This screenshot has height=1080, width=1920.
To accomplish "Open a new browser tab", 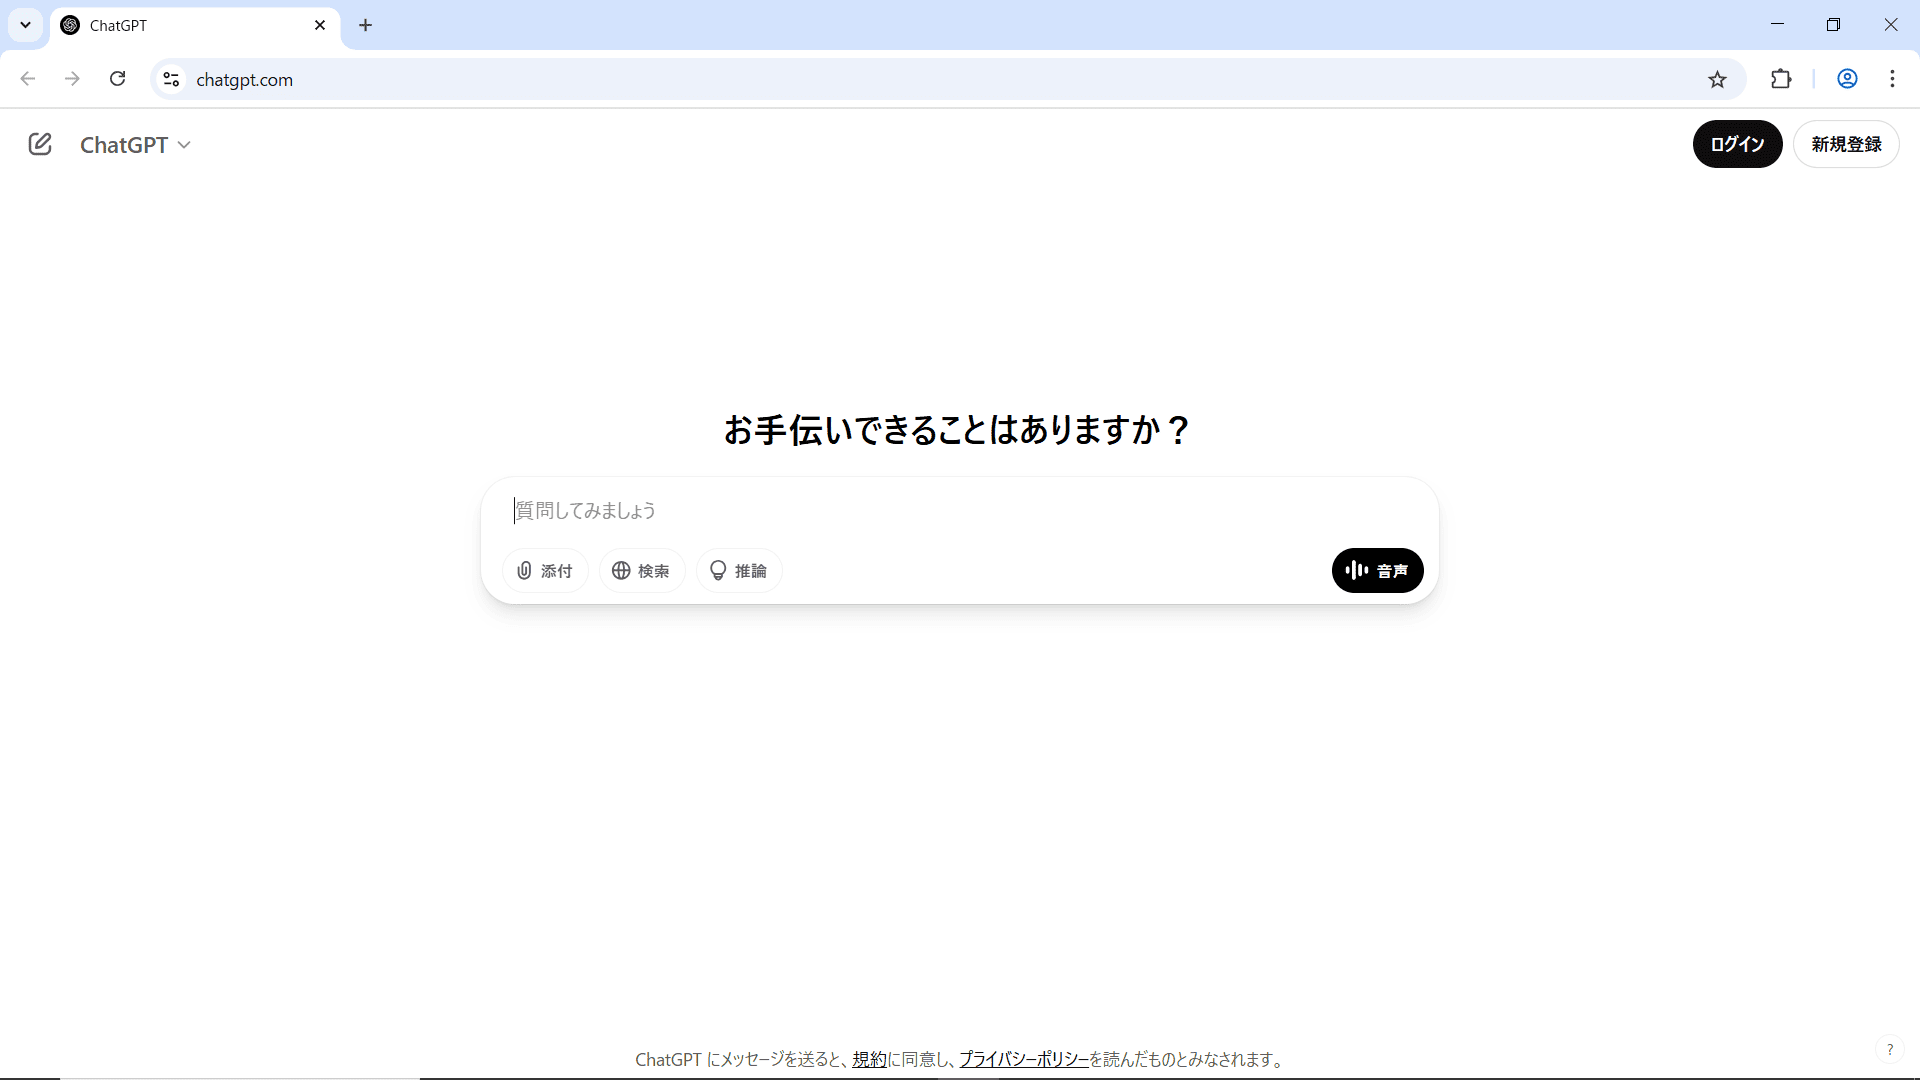I will pyautogui.click(x=366, y=25).
